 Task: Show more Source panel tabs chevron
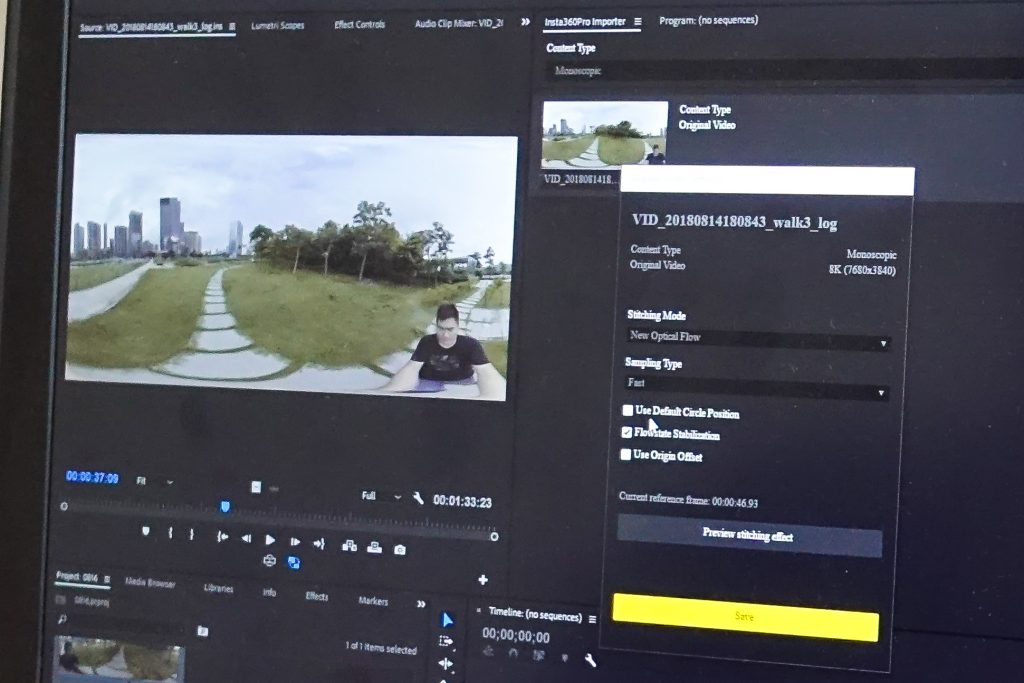point(525,22)
